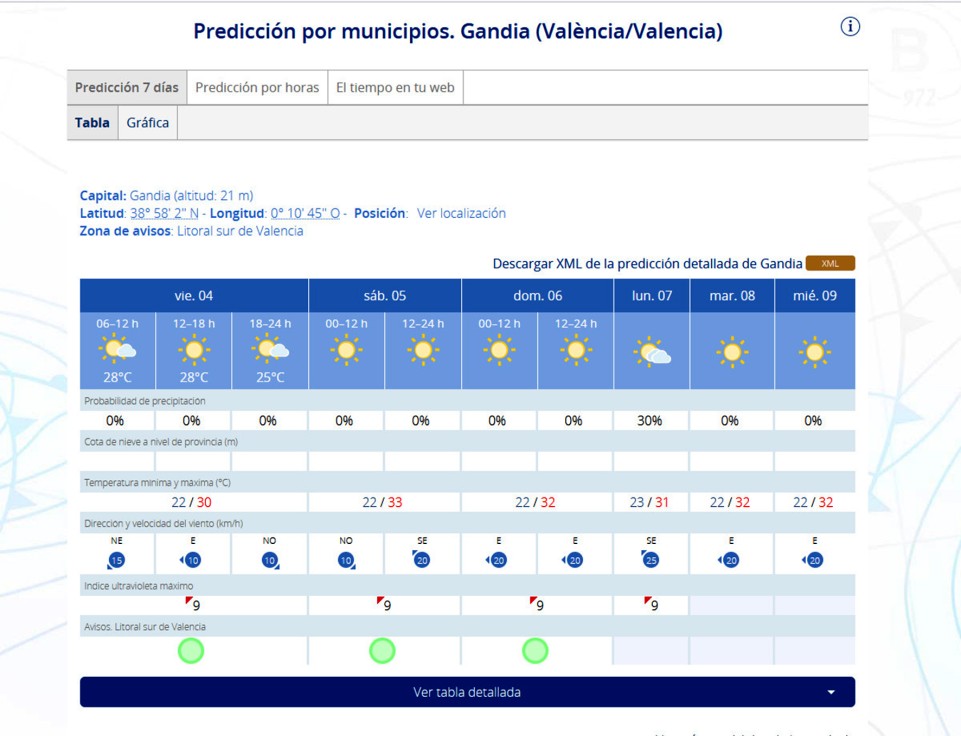Click dropdown arrow on Ver tabla detallada
Screen dimensions: 961x736
pos(831,692)
